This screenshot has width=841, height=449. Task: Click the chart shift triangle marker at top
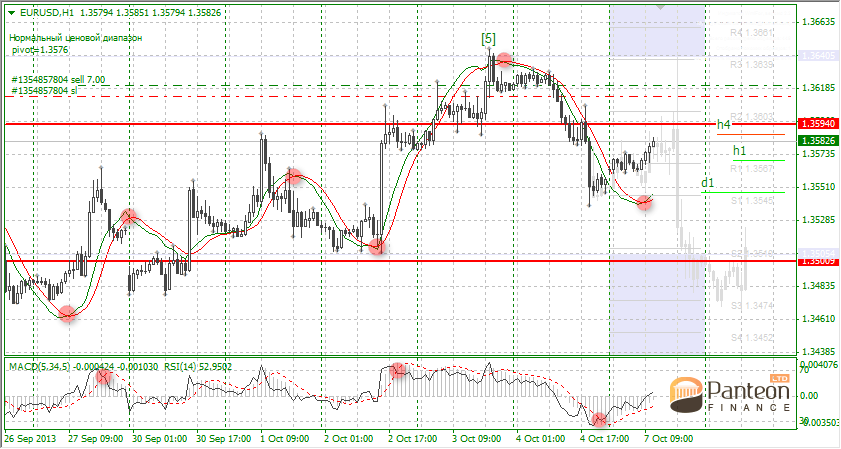click(658, 6)
